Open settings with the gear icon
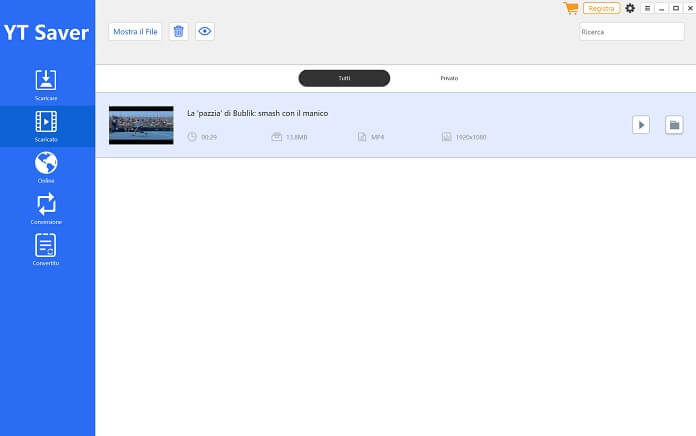 630,8
